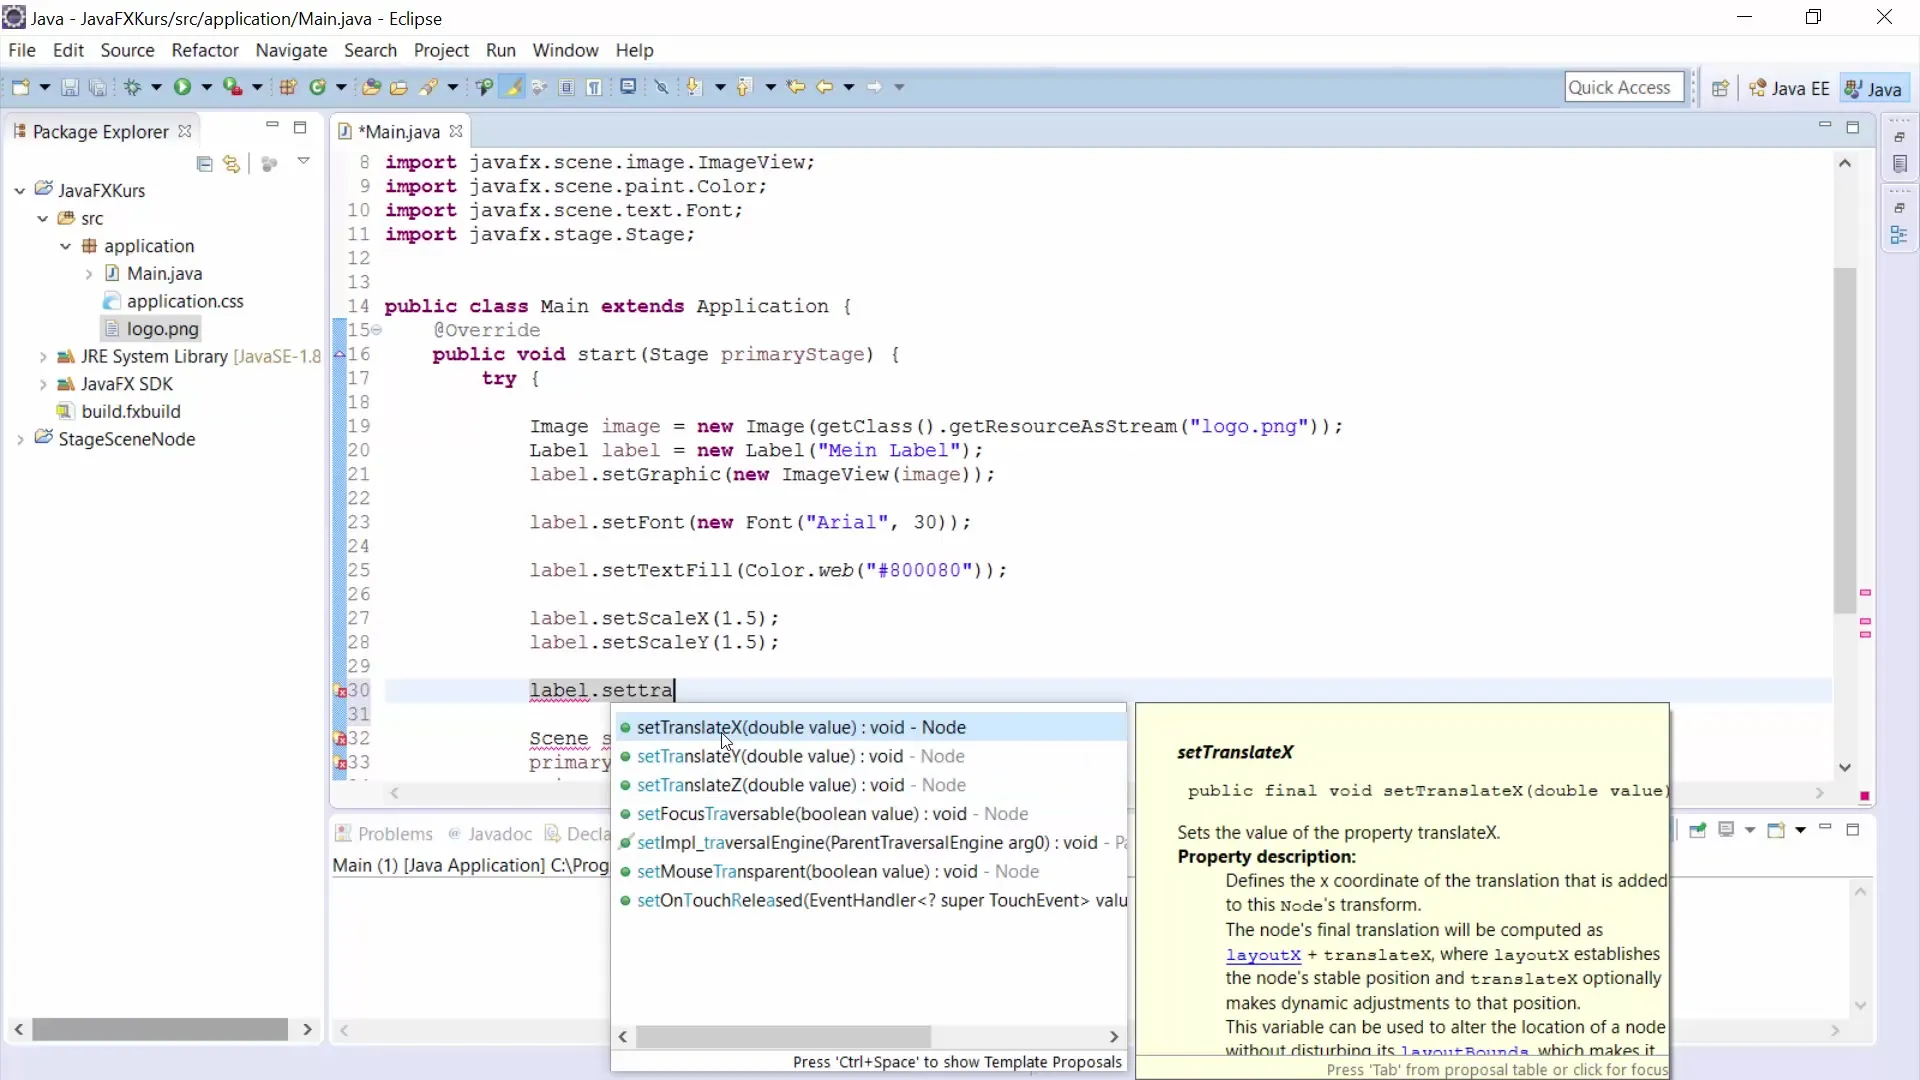This screenshot has width=1920, height=1080.
Task: Click the Open Perspective icon
Action: pyautogui.click(x=1720, y=88)
